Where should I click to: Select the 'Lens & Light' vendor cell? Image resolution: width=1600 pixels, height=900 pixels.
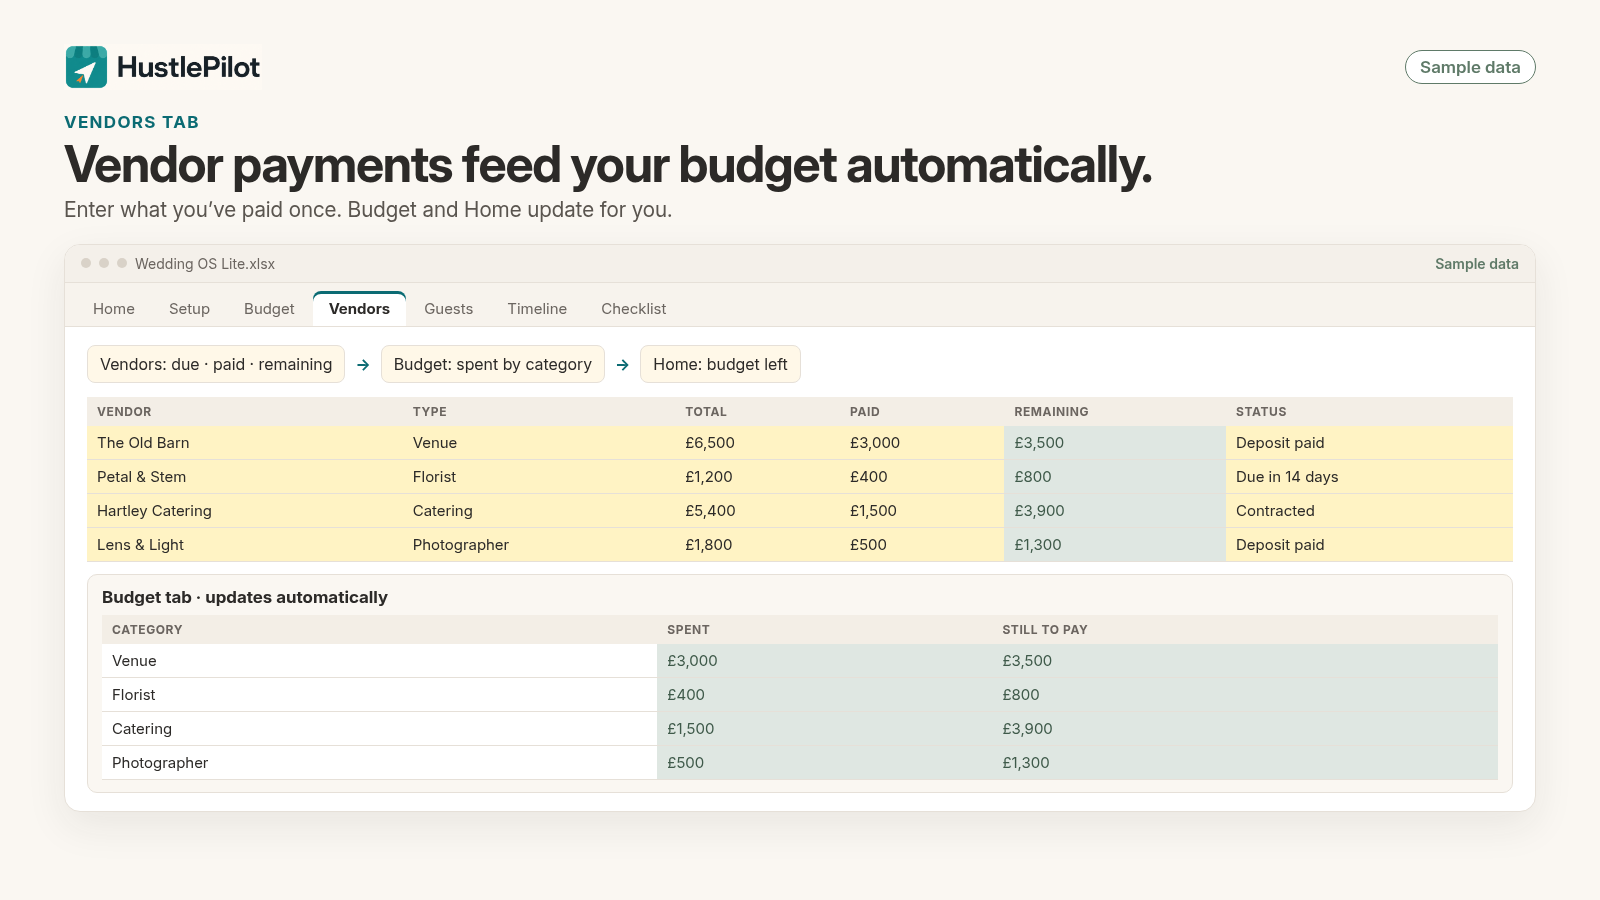tap(245, 545)
